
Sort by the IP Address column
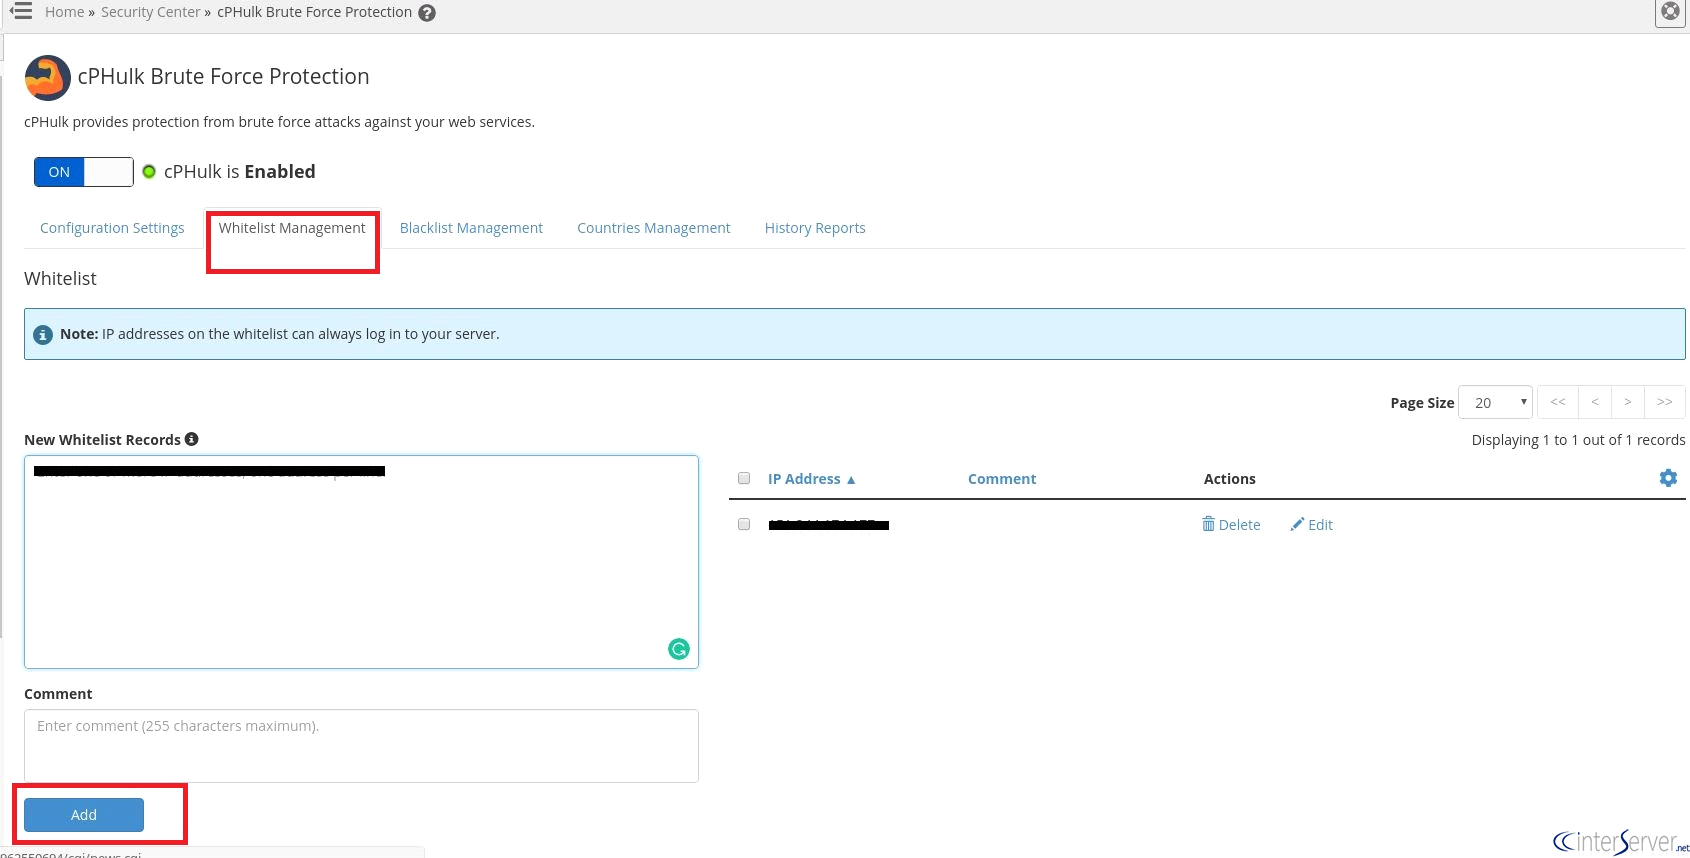[x=812, y=479]
